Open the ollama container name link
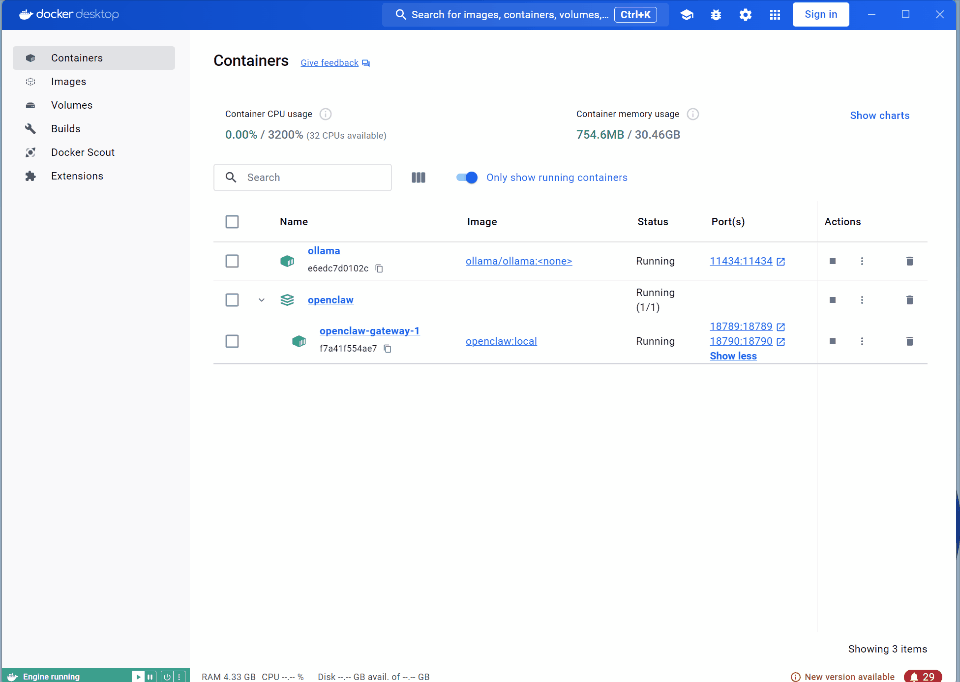 pyautogui.click(x=324, y=250)
